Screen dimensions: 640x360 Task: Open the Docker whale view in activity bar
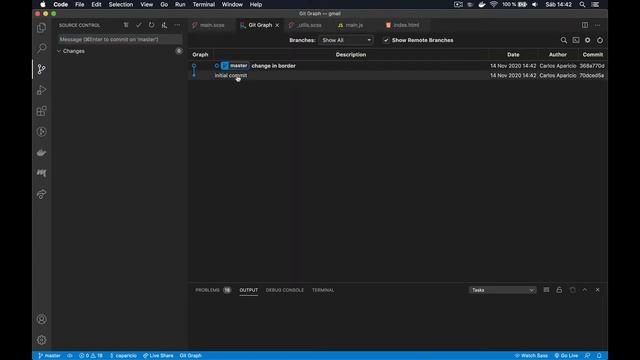[x=42, y=152]
